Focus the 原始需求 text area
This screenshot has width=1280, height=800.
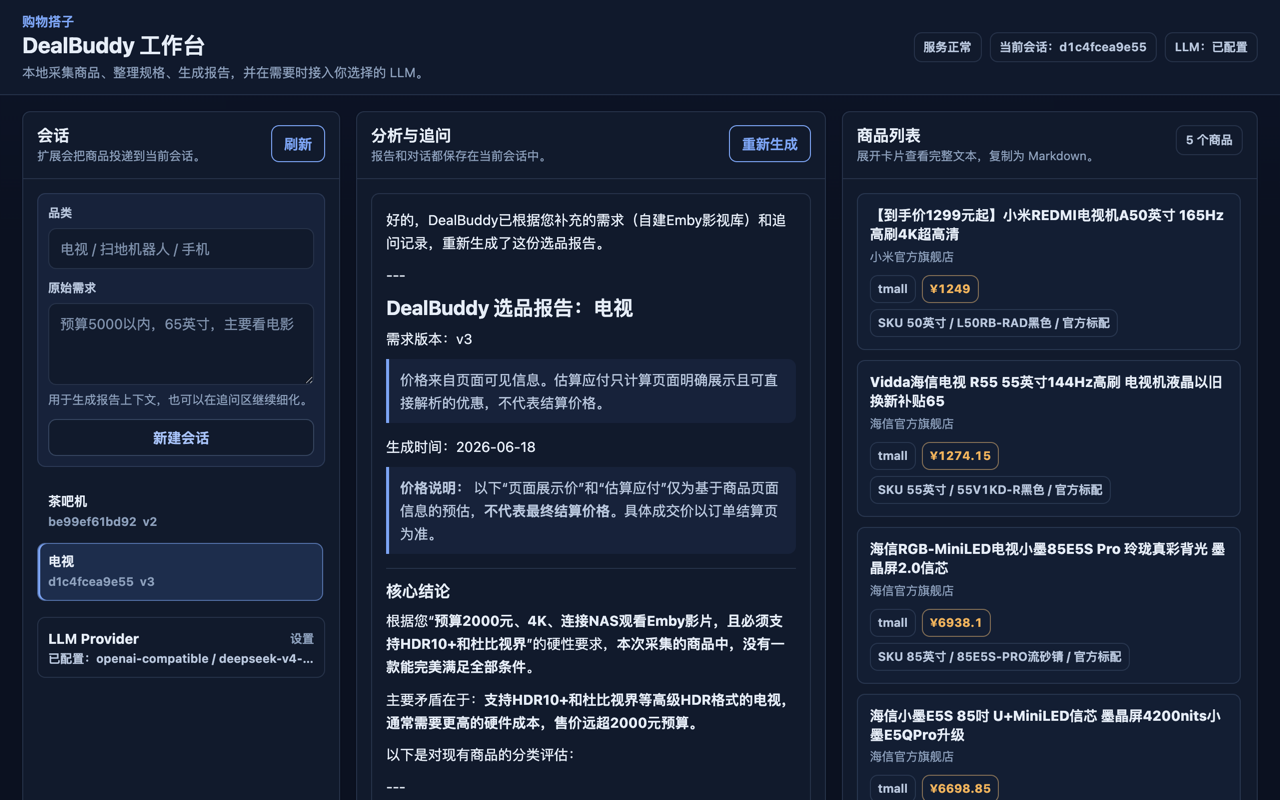click(181, 344)
